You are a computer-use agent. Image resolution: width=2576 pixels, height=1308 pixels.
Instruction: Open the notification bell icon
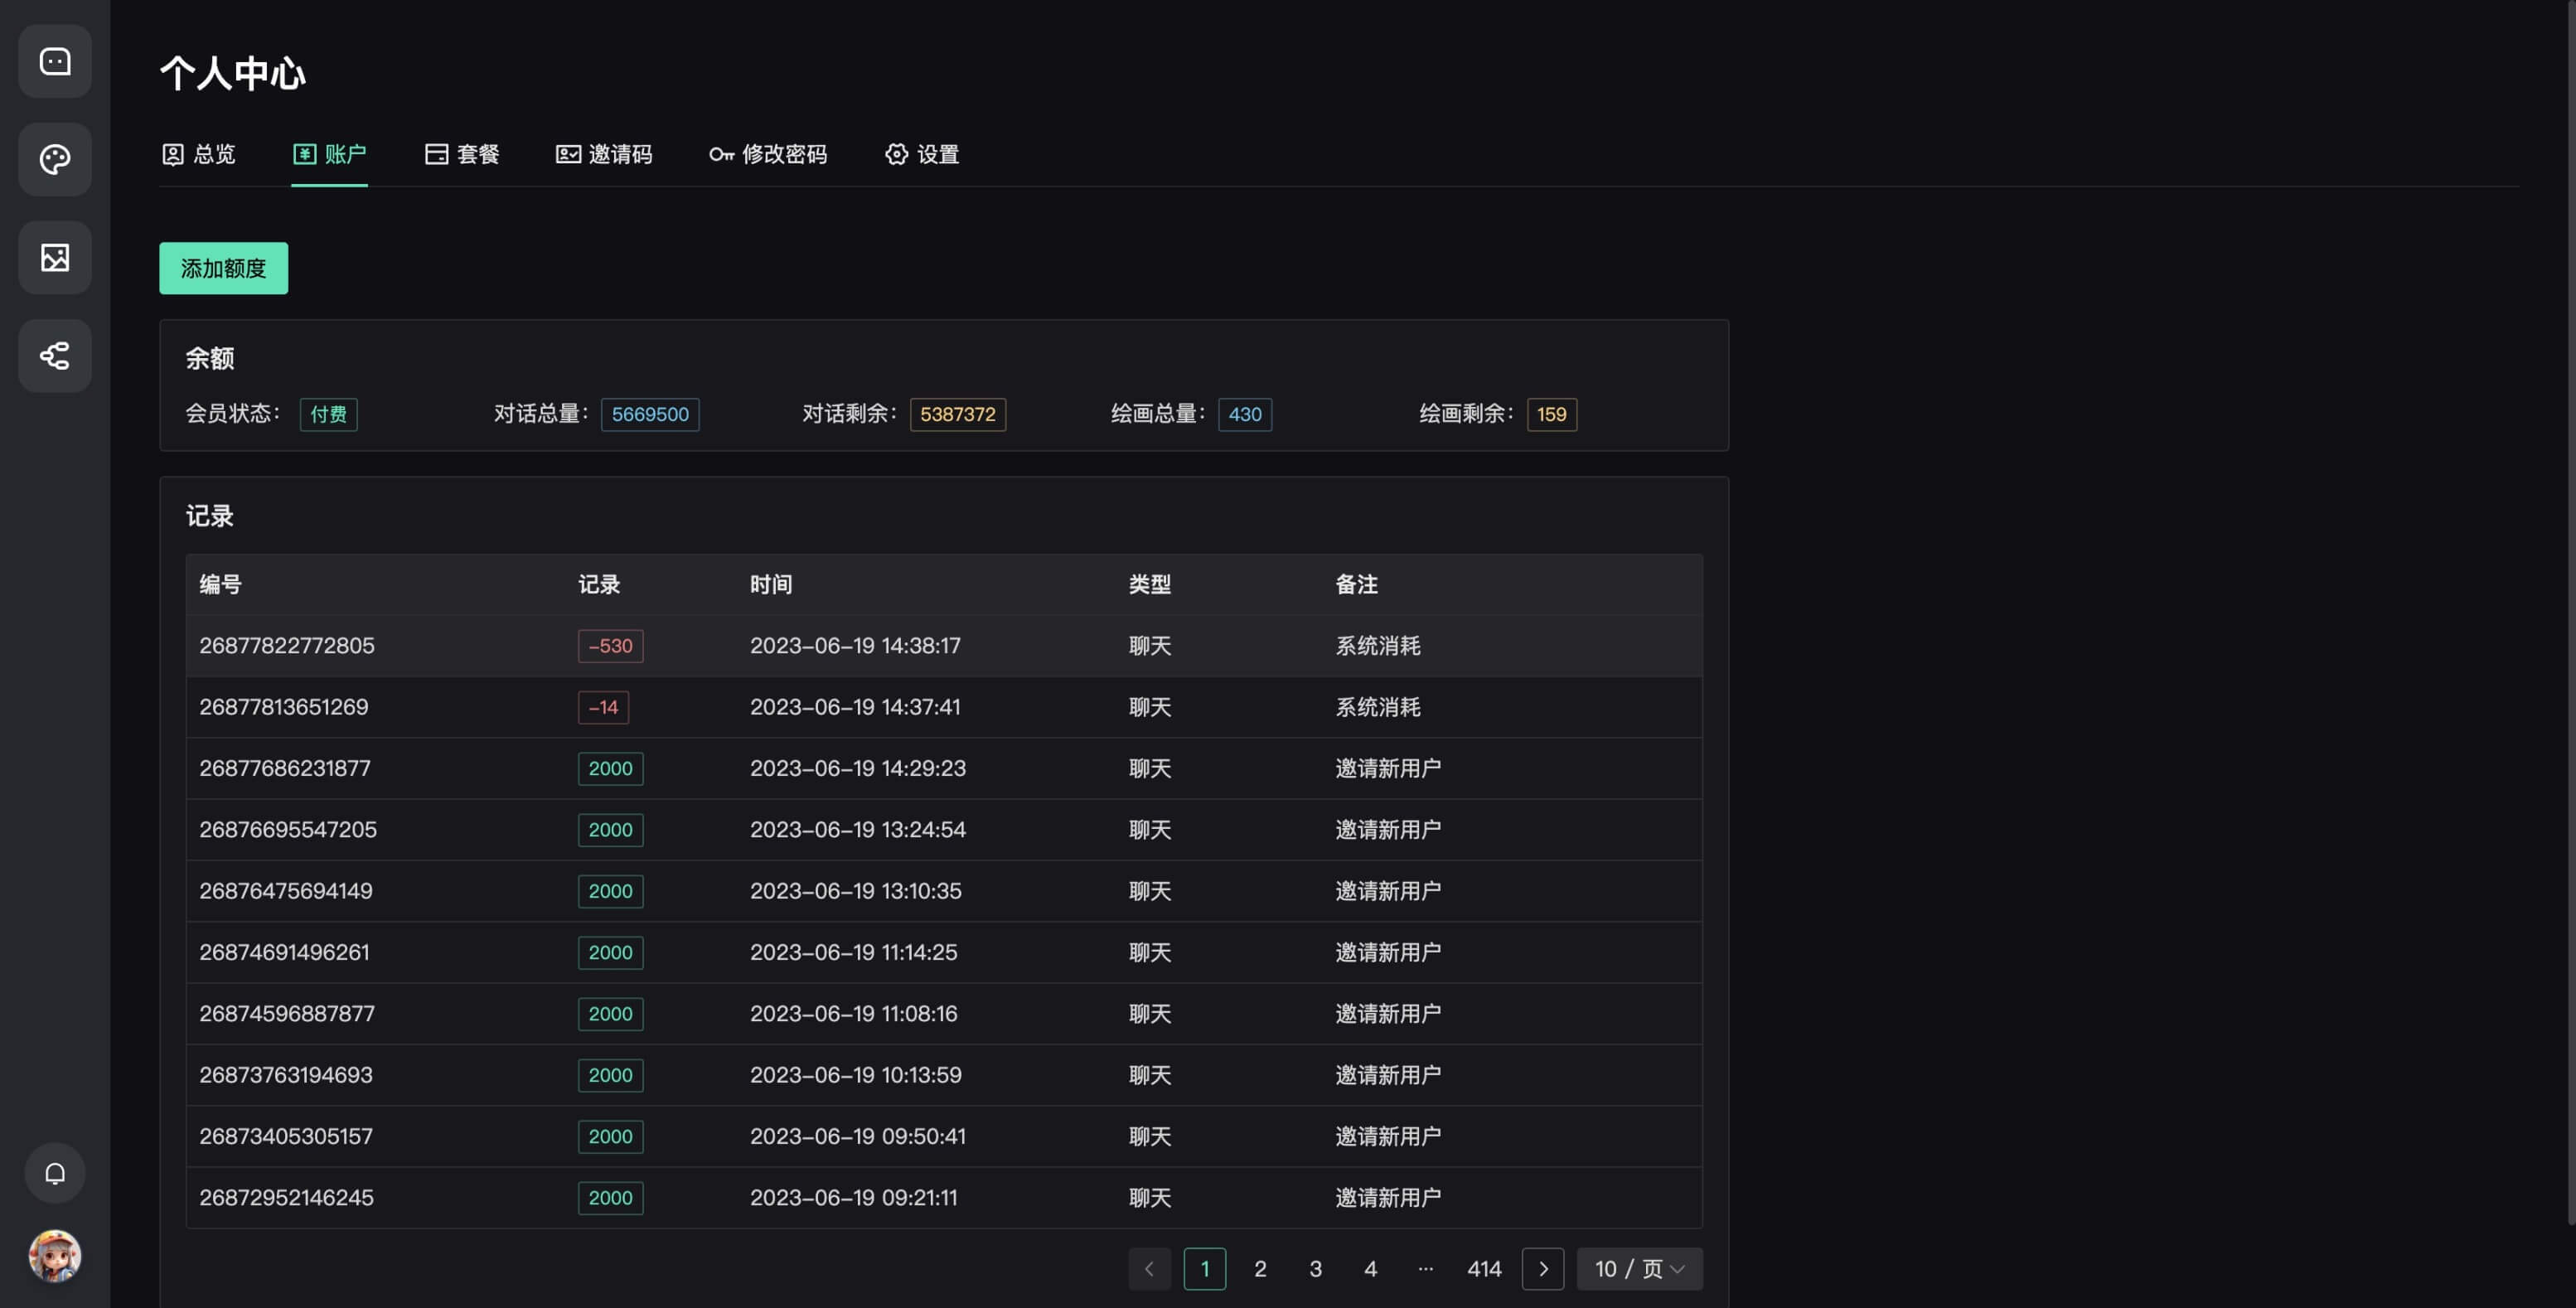[55, 1173]
